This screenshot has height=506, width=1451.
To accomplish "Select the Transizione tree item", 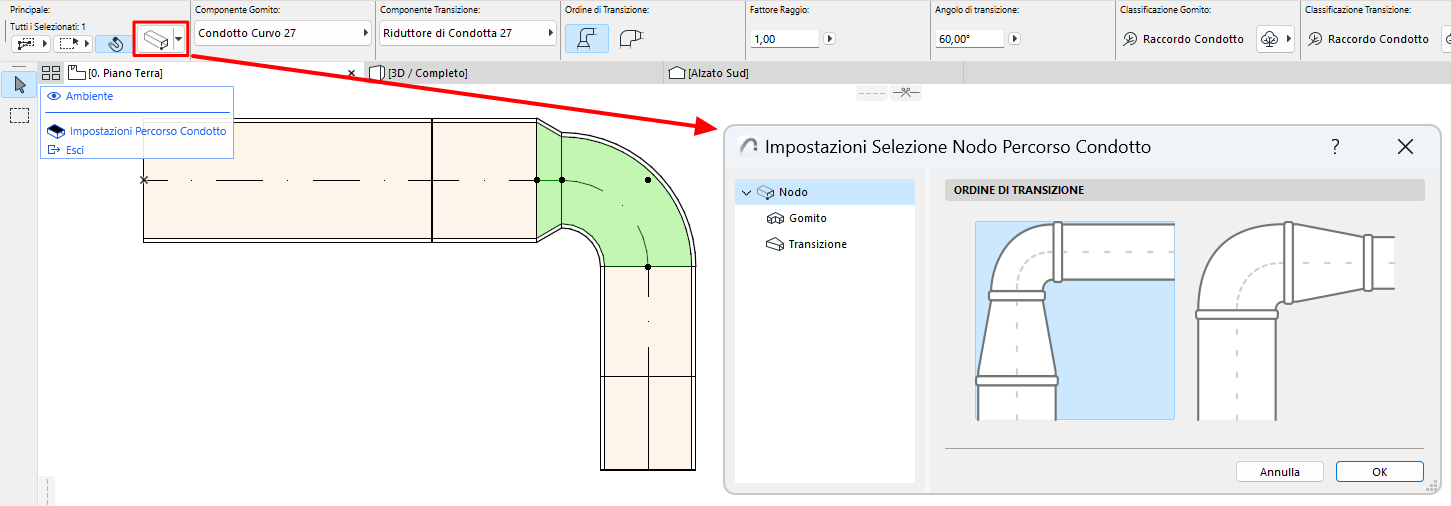I will pos(817,244).
